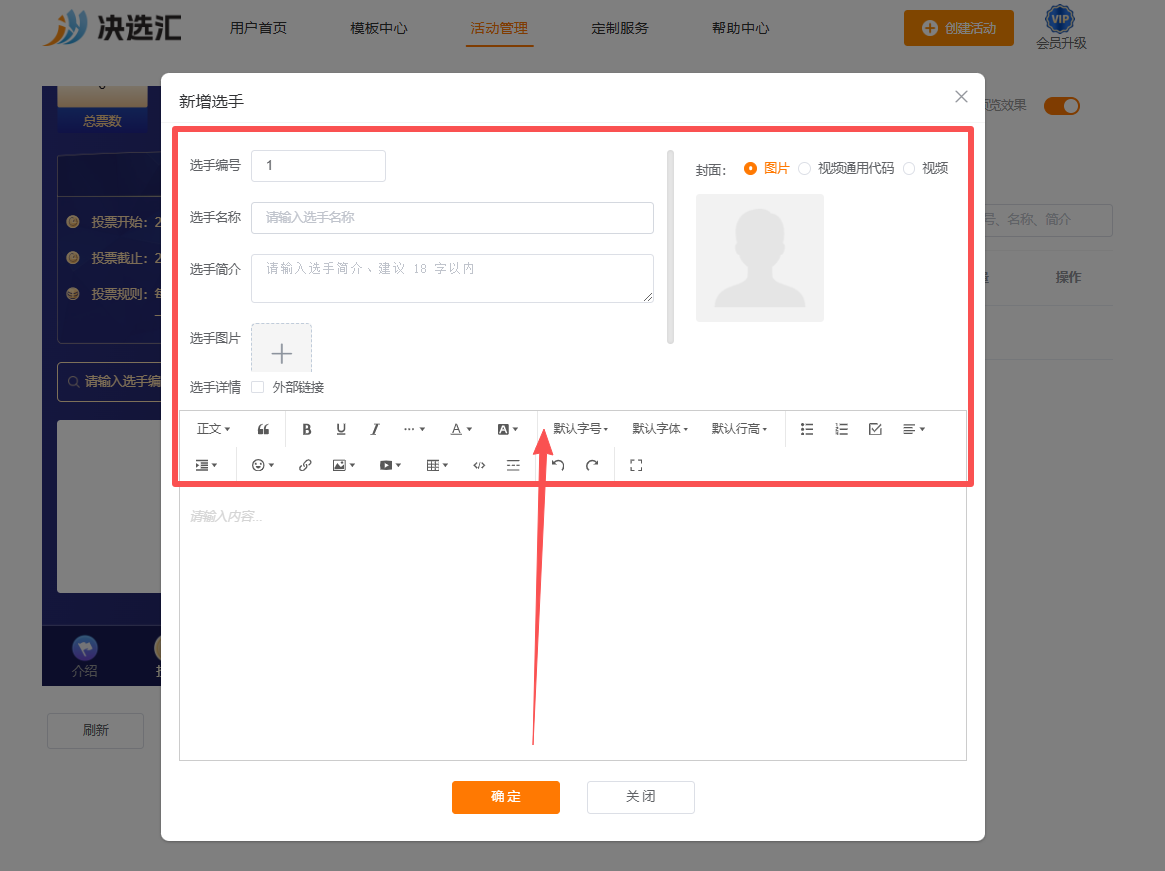Open the 默认行高 line height dropdown
Screen dimensions: 1165x871
click(739, 429)
